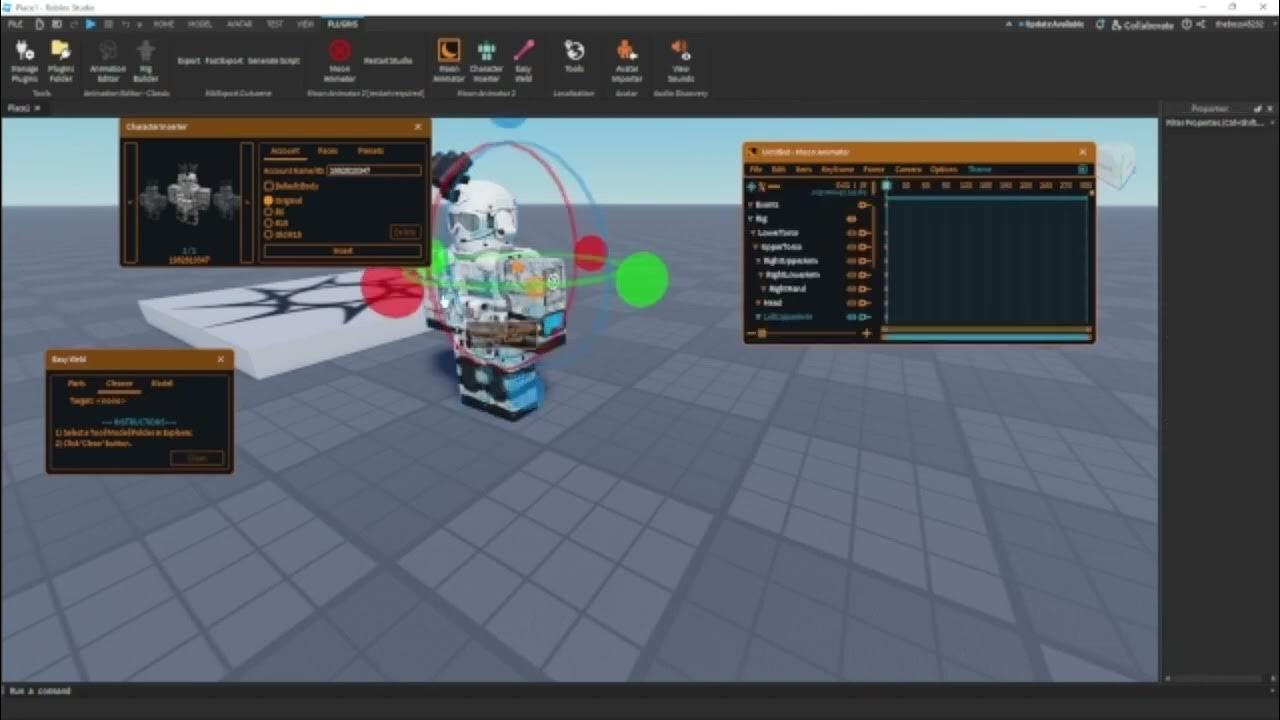Select the Default Body radio option
This screenshot has height=720, width=1280.
269,186
